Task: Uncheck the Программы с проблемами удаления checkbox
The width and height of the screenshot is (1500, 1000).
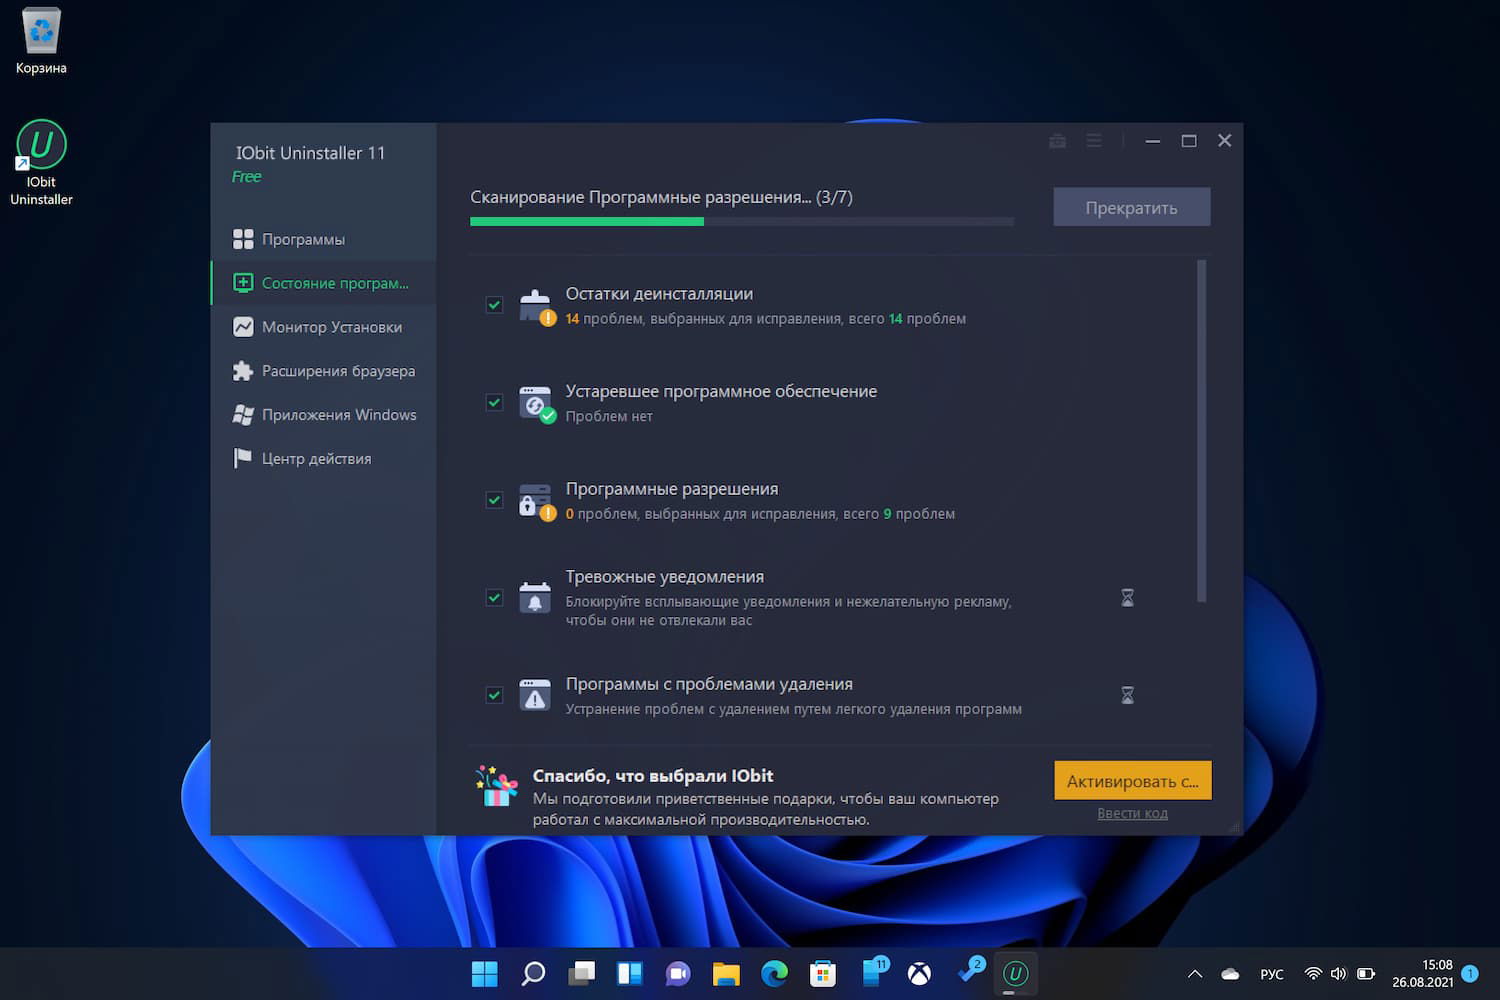Action: pyautogui.click(x=494, y=695)
